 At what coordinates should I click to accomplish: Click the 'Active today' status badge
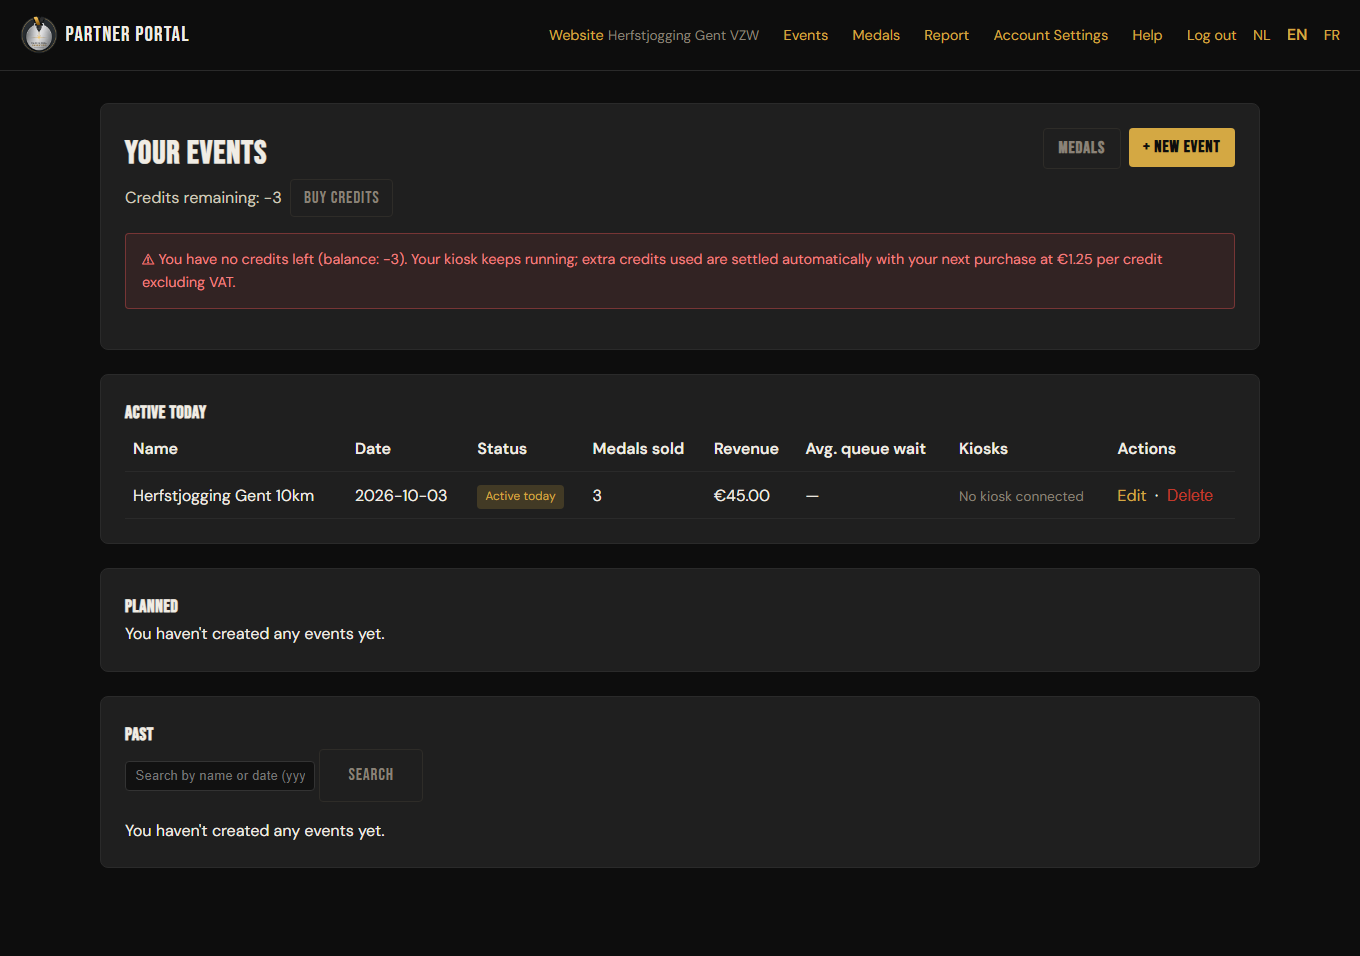520,496
